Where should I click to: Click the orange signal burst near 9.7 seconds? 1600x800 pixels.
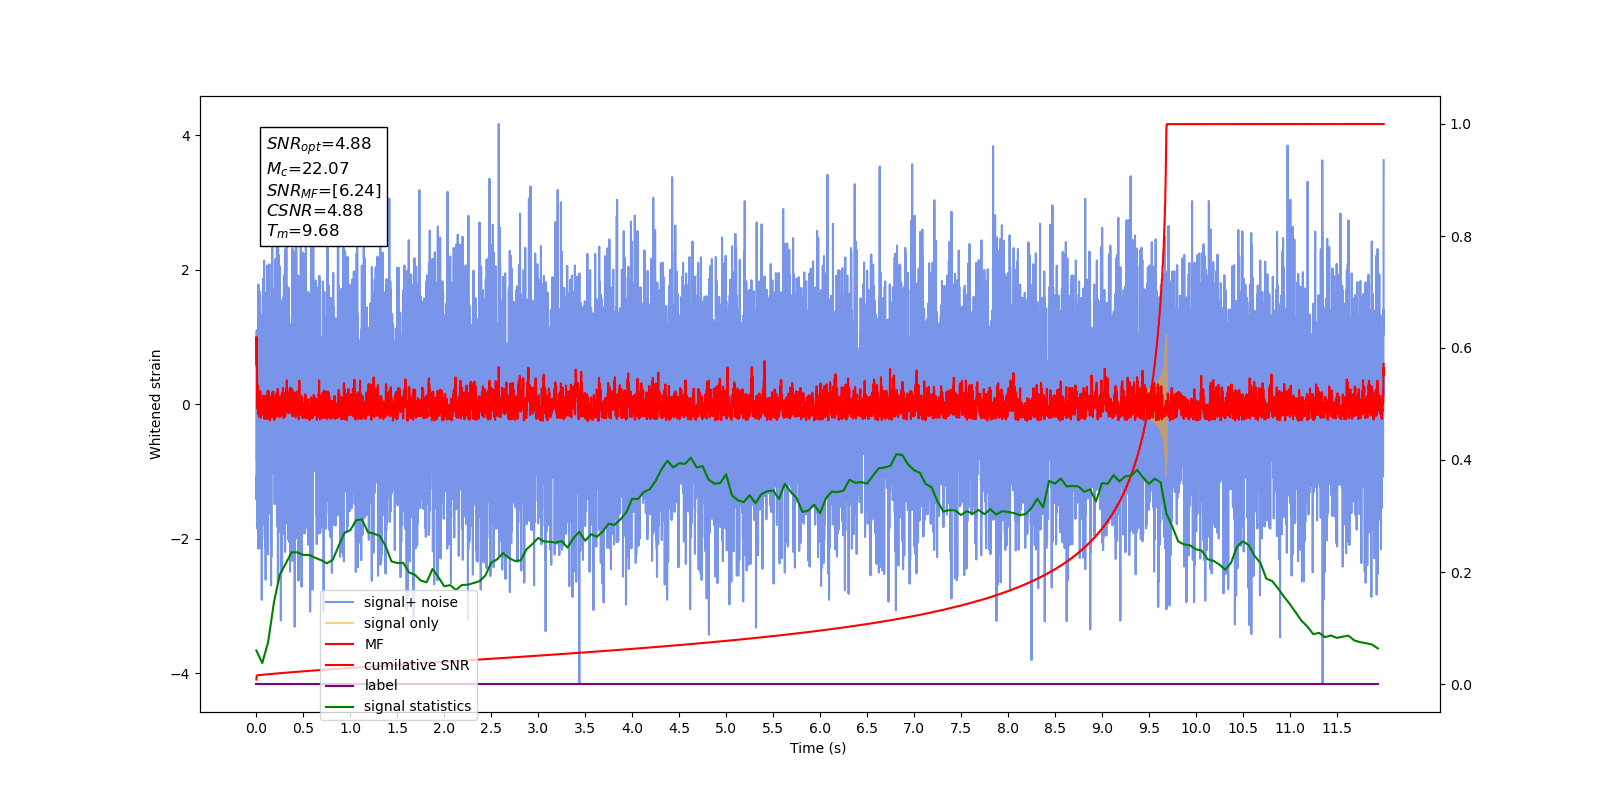(1164, 404)
